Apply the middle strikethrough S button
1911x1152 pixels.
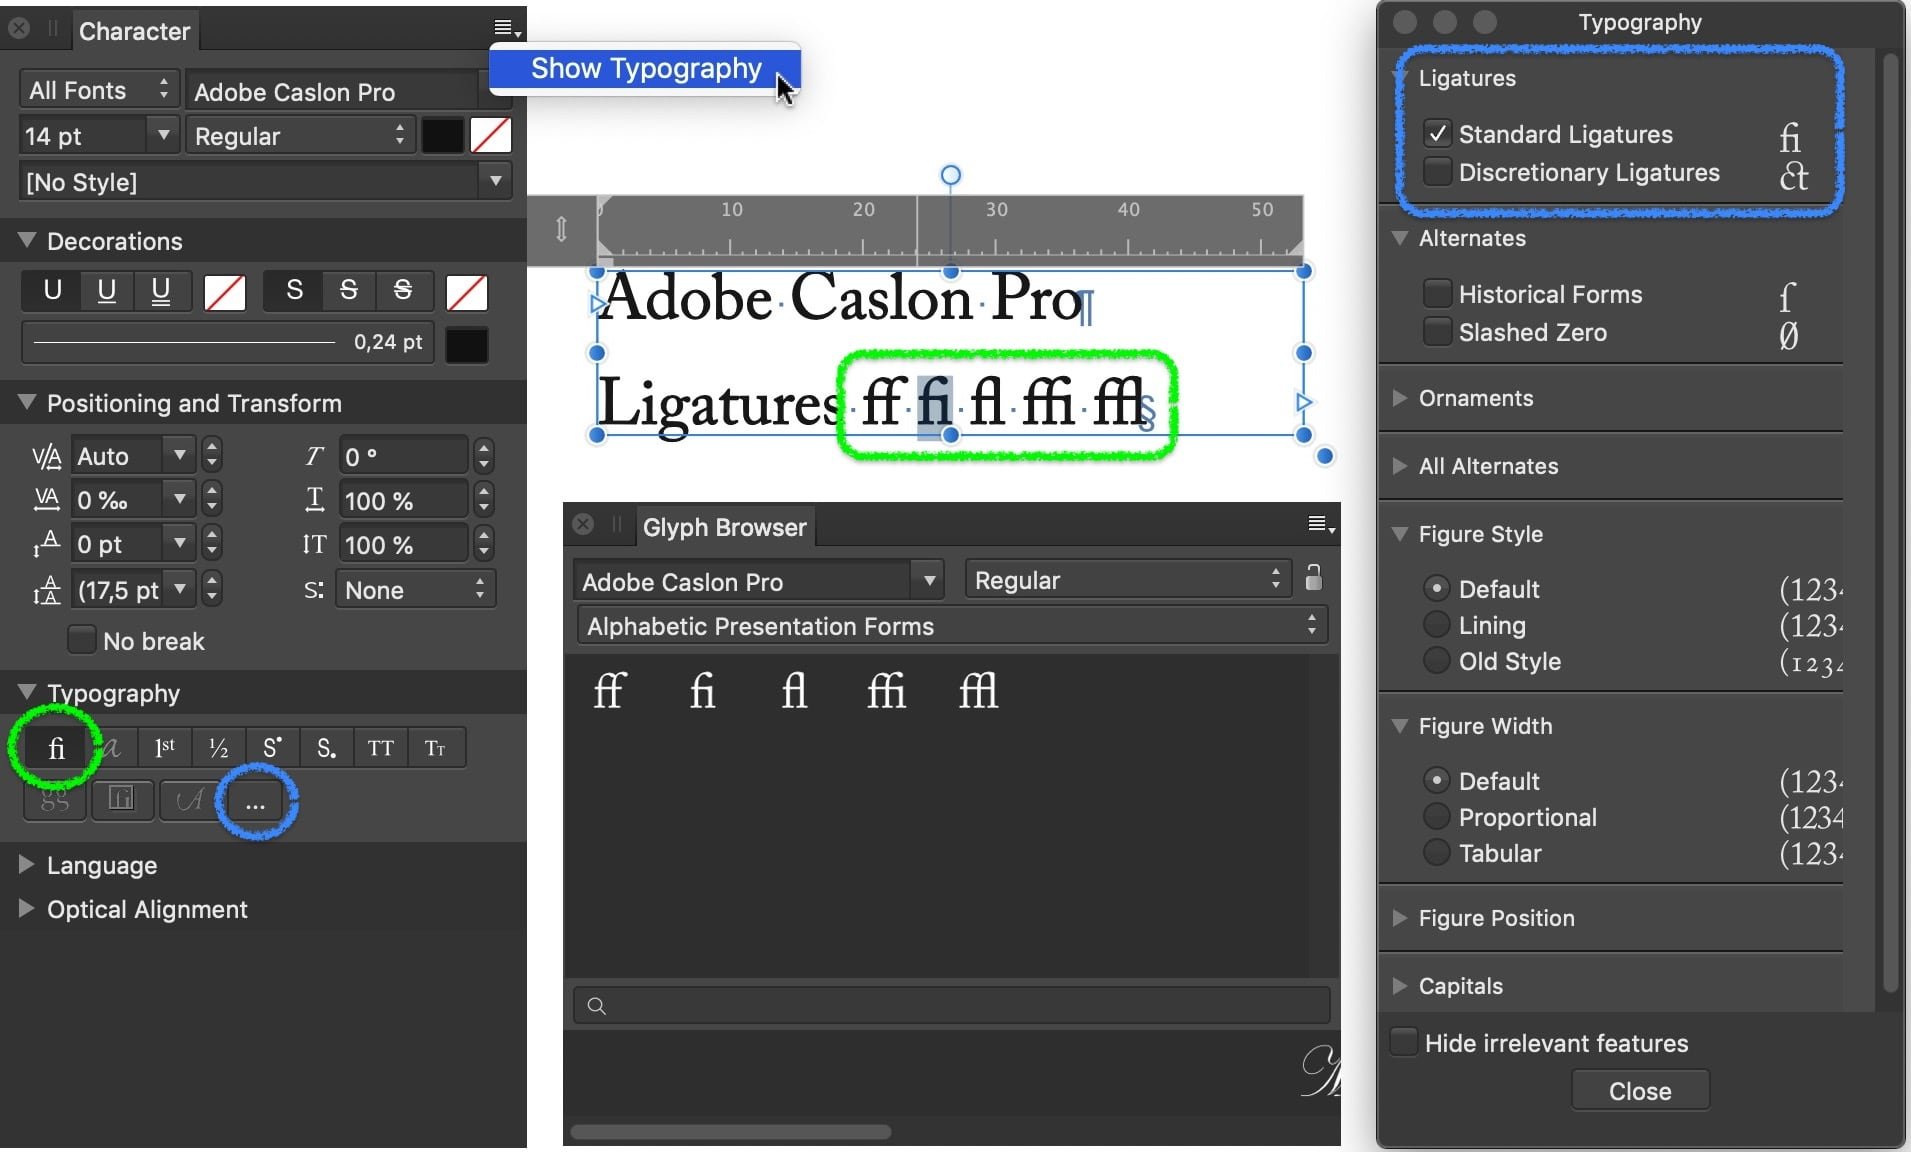point(348,291)
